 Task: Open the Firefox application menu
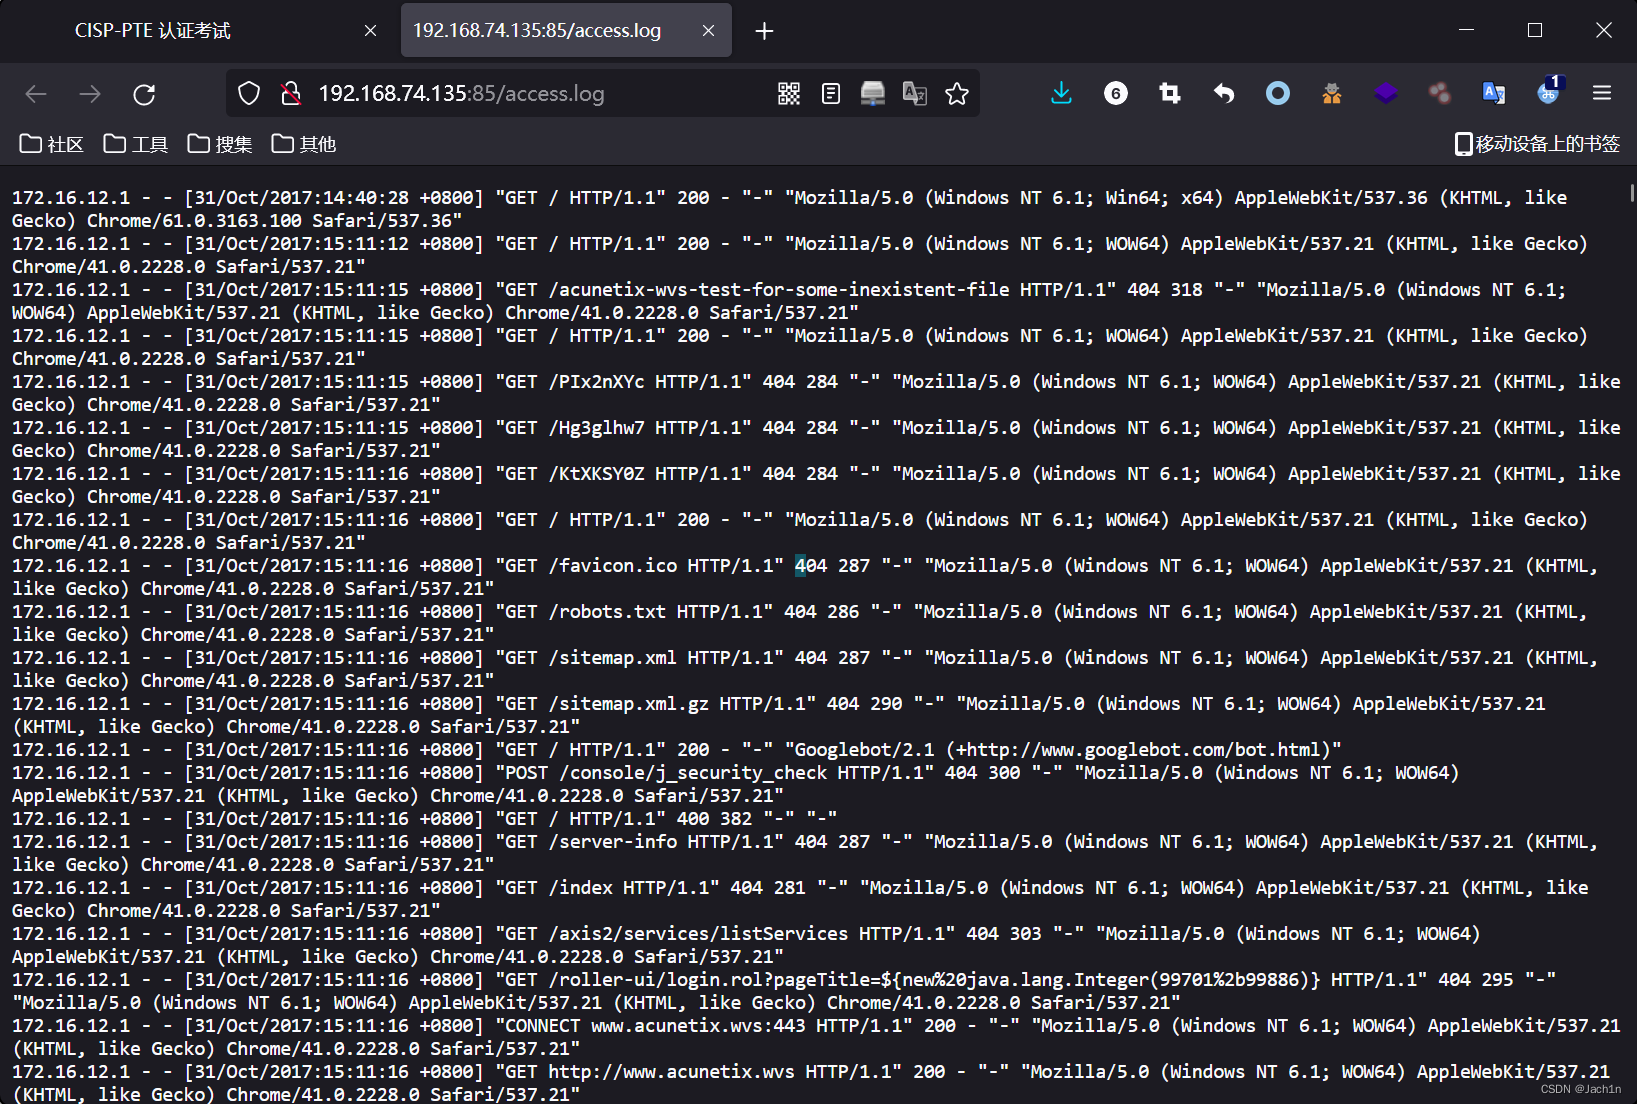tap(1602, 94)
